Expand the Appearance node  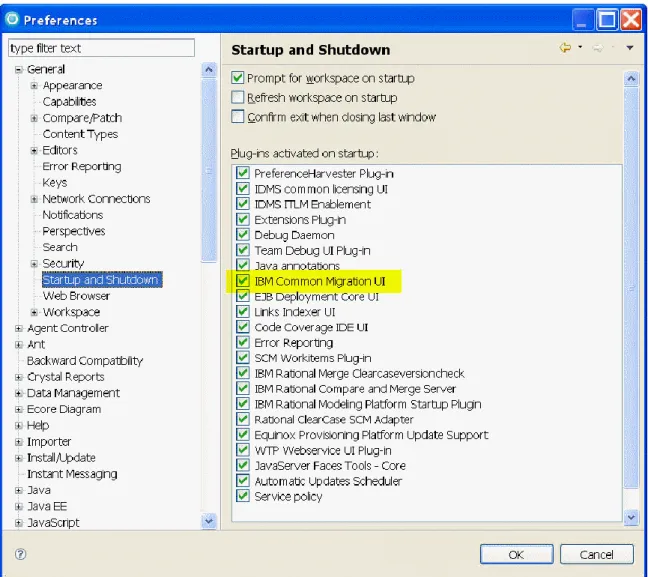tap(34, 86)
